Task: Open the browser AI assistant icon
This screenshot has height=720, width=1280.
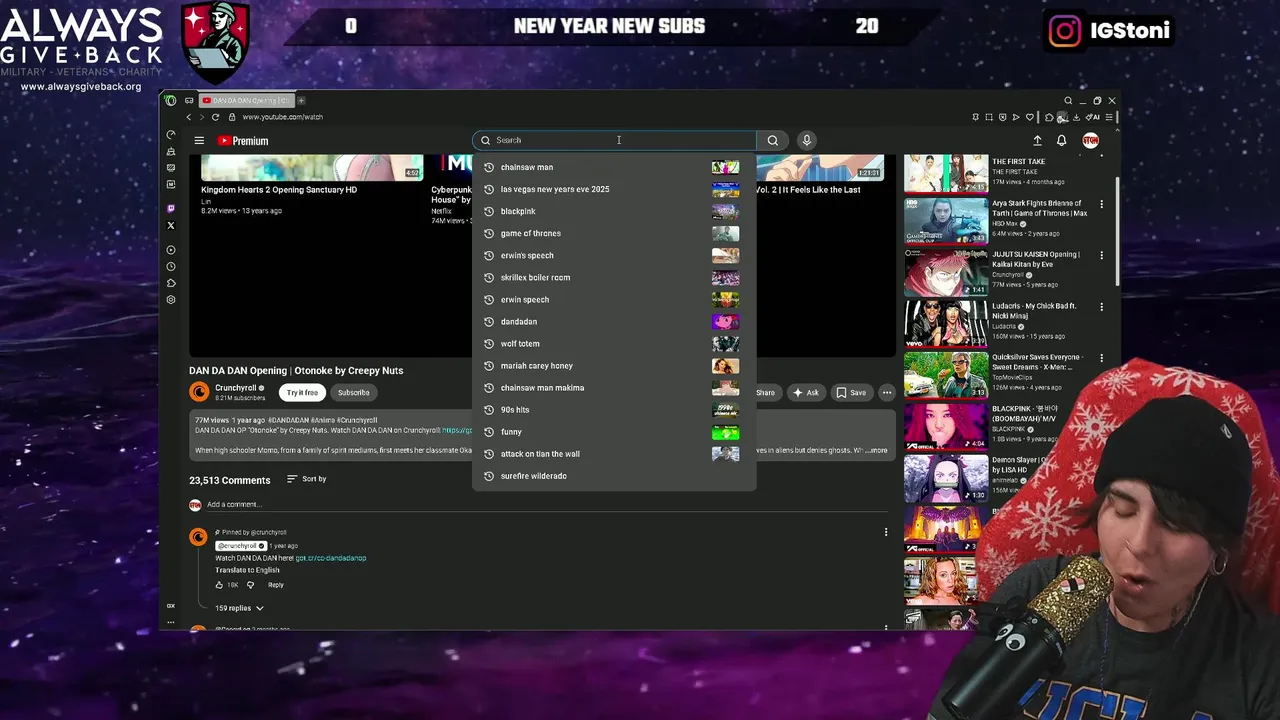Action: point(1092,117)
